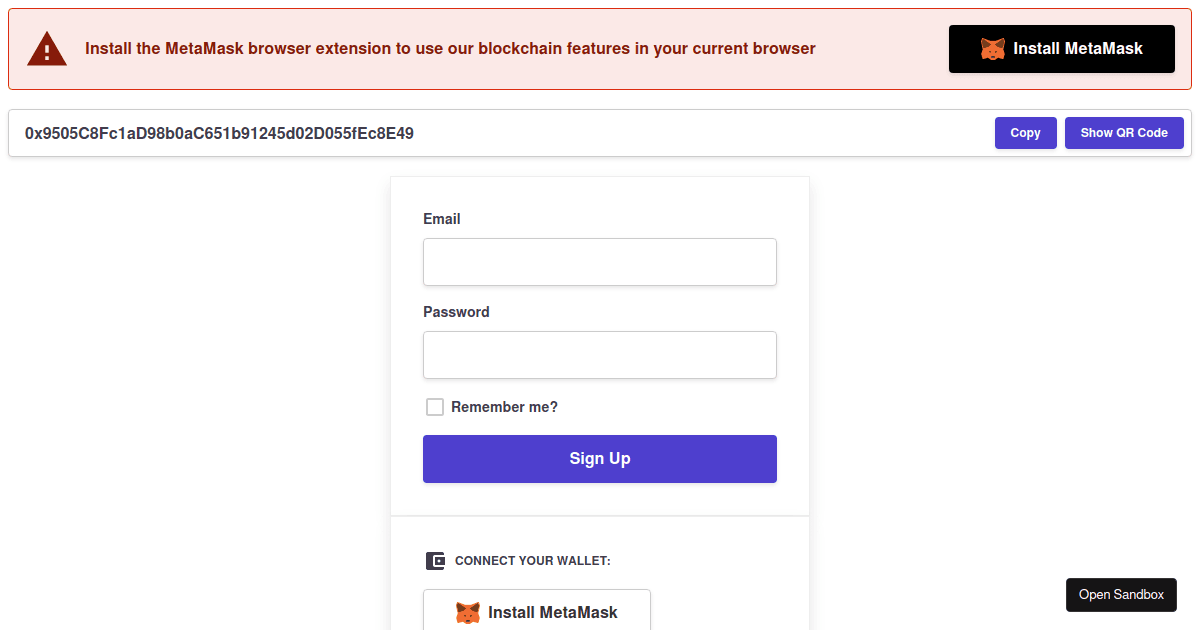This screenshot has width=1200, height=630.
Task: Click the Email field label
Action: pos(442,219)
